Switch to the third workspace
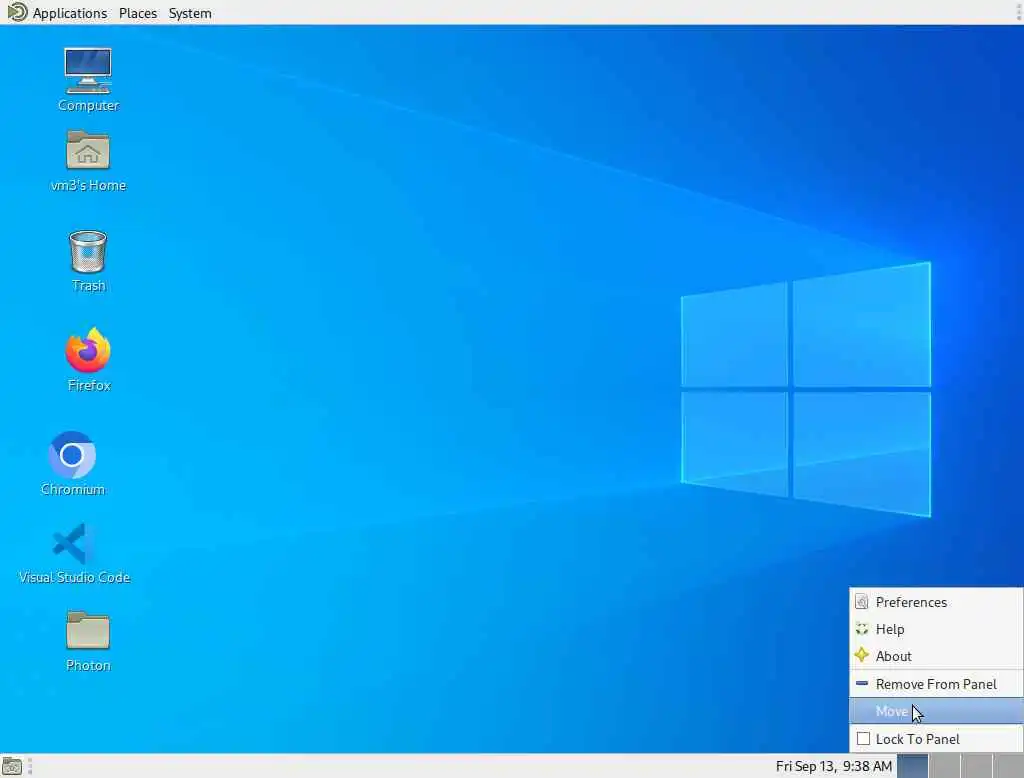This screenshot has height=778, width=1024. pos(976,766)
